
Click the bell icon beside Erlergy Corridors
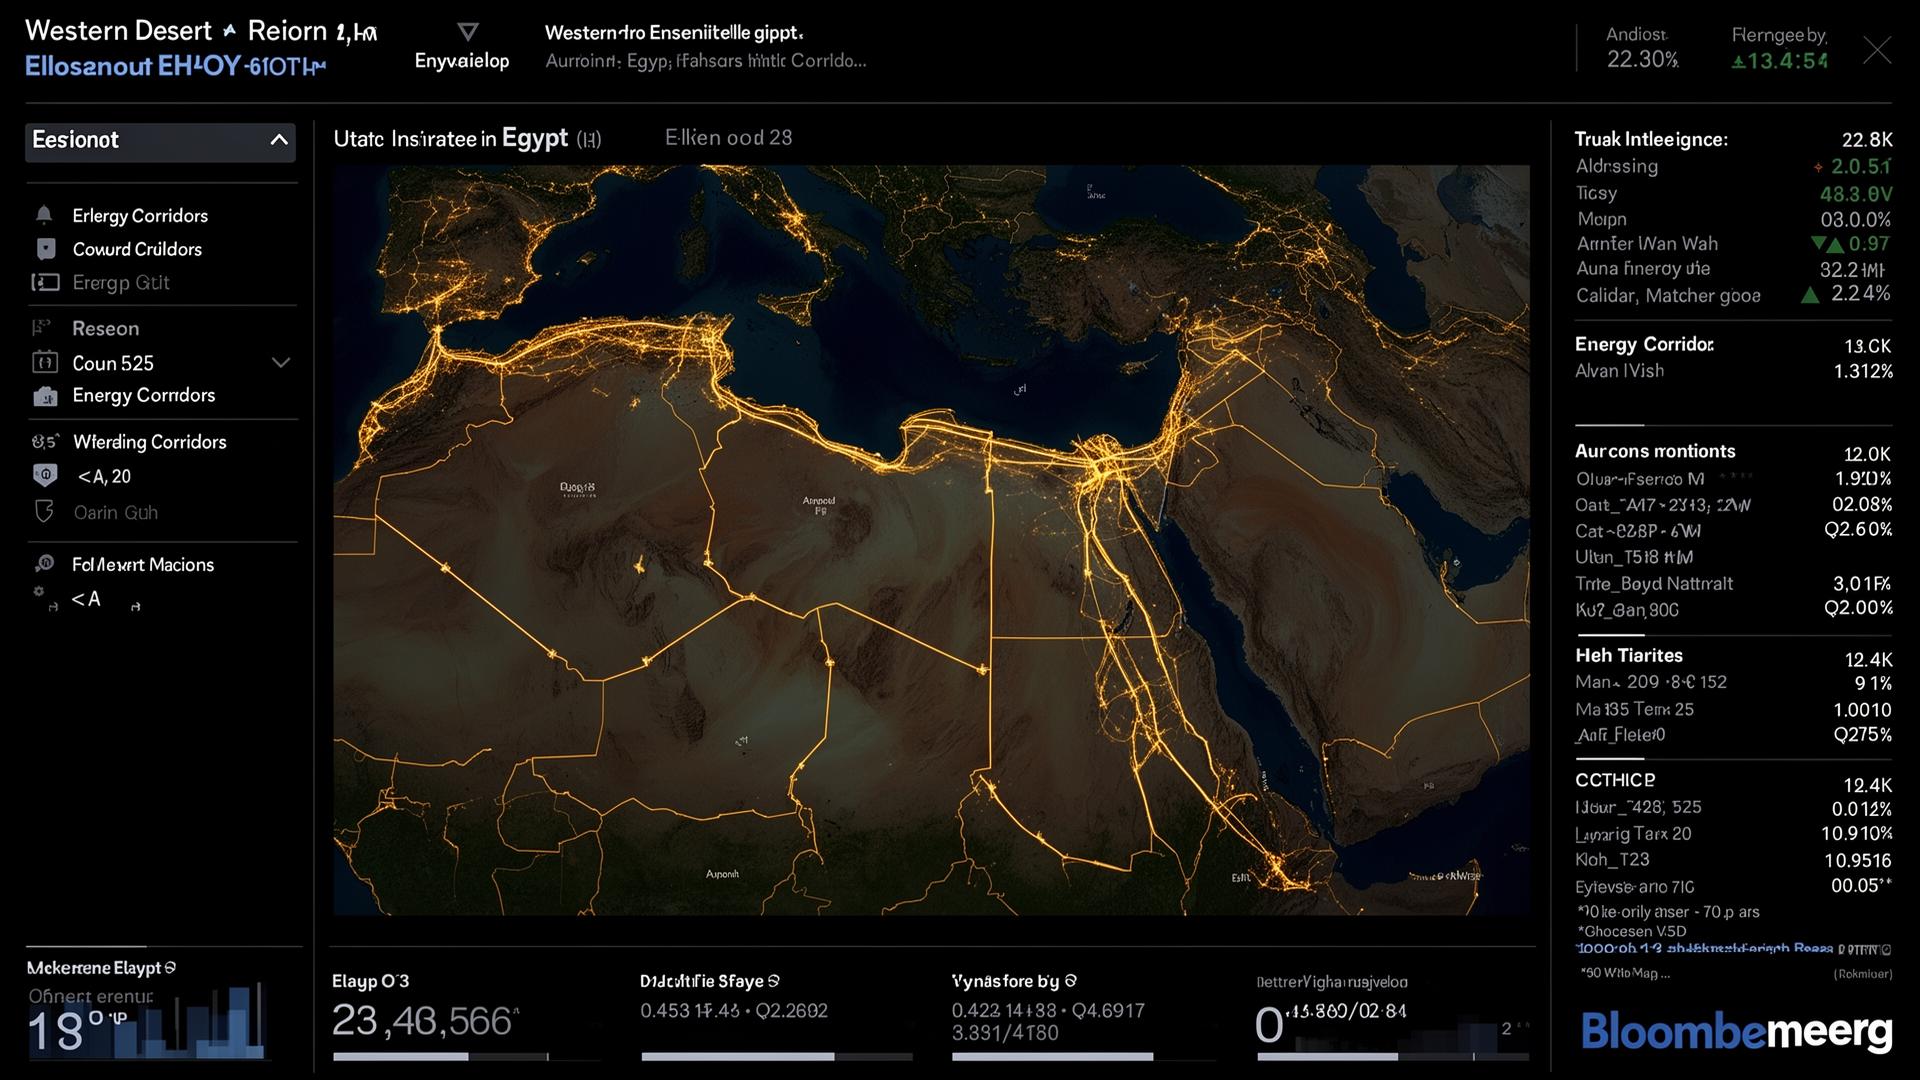coord(44,215)
